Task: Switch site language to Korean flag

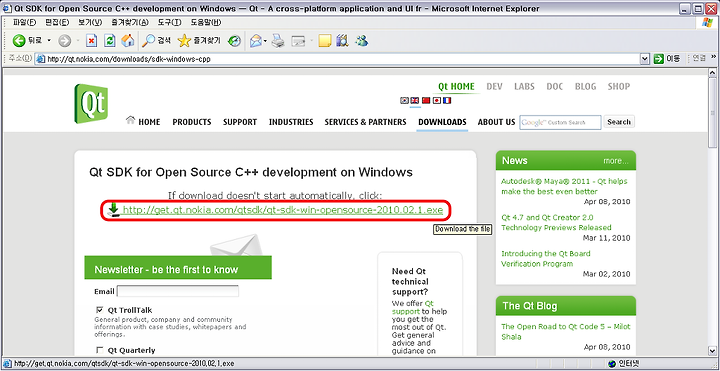Action: (x=404, y=100)
